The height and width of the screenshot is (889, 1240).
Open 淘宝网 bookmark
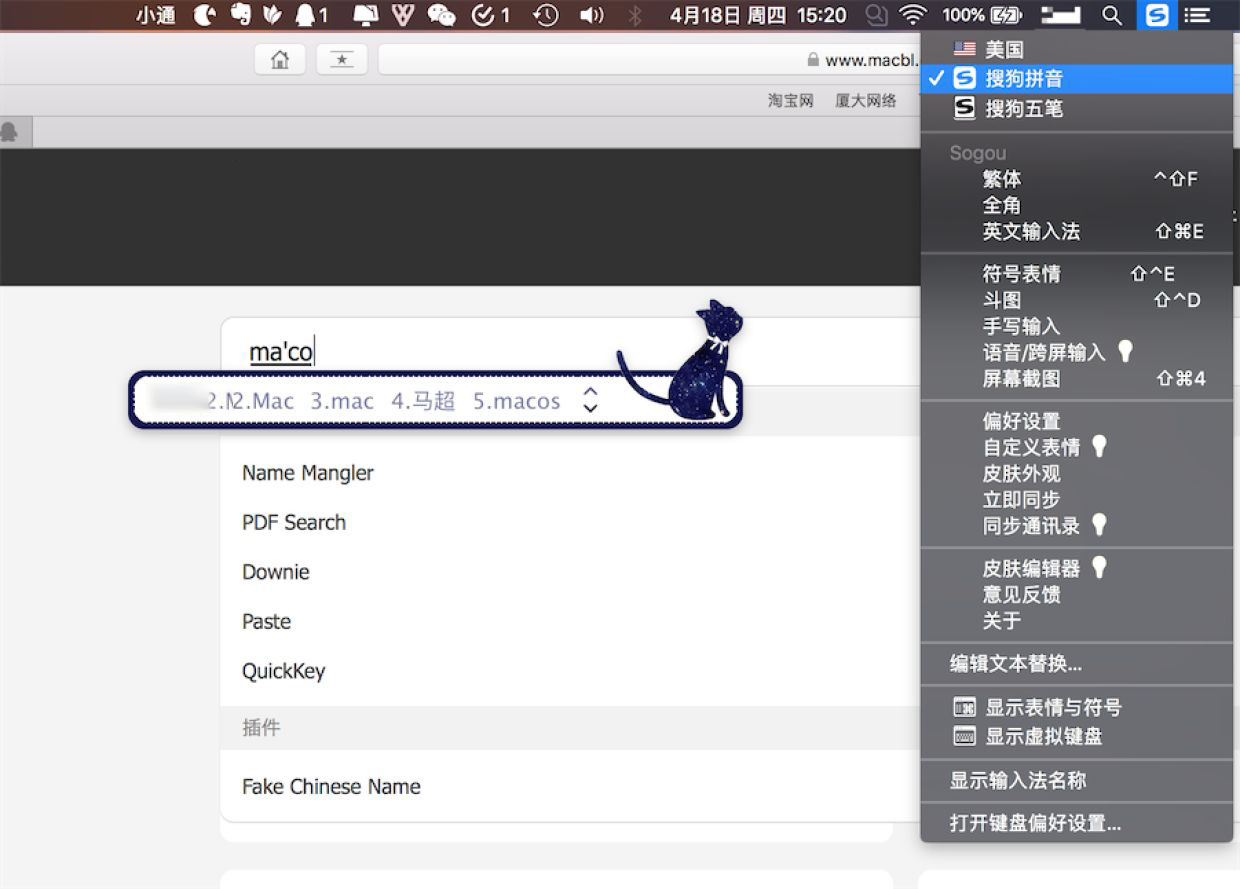click(790, 100)
